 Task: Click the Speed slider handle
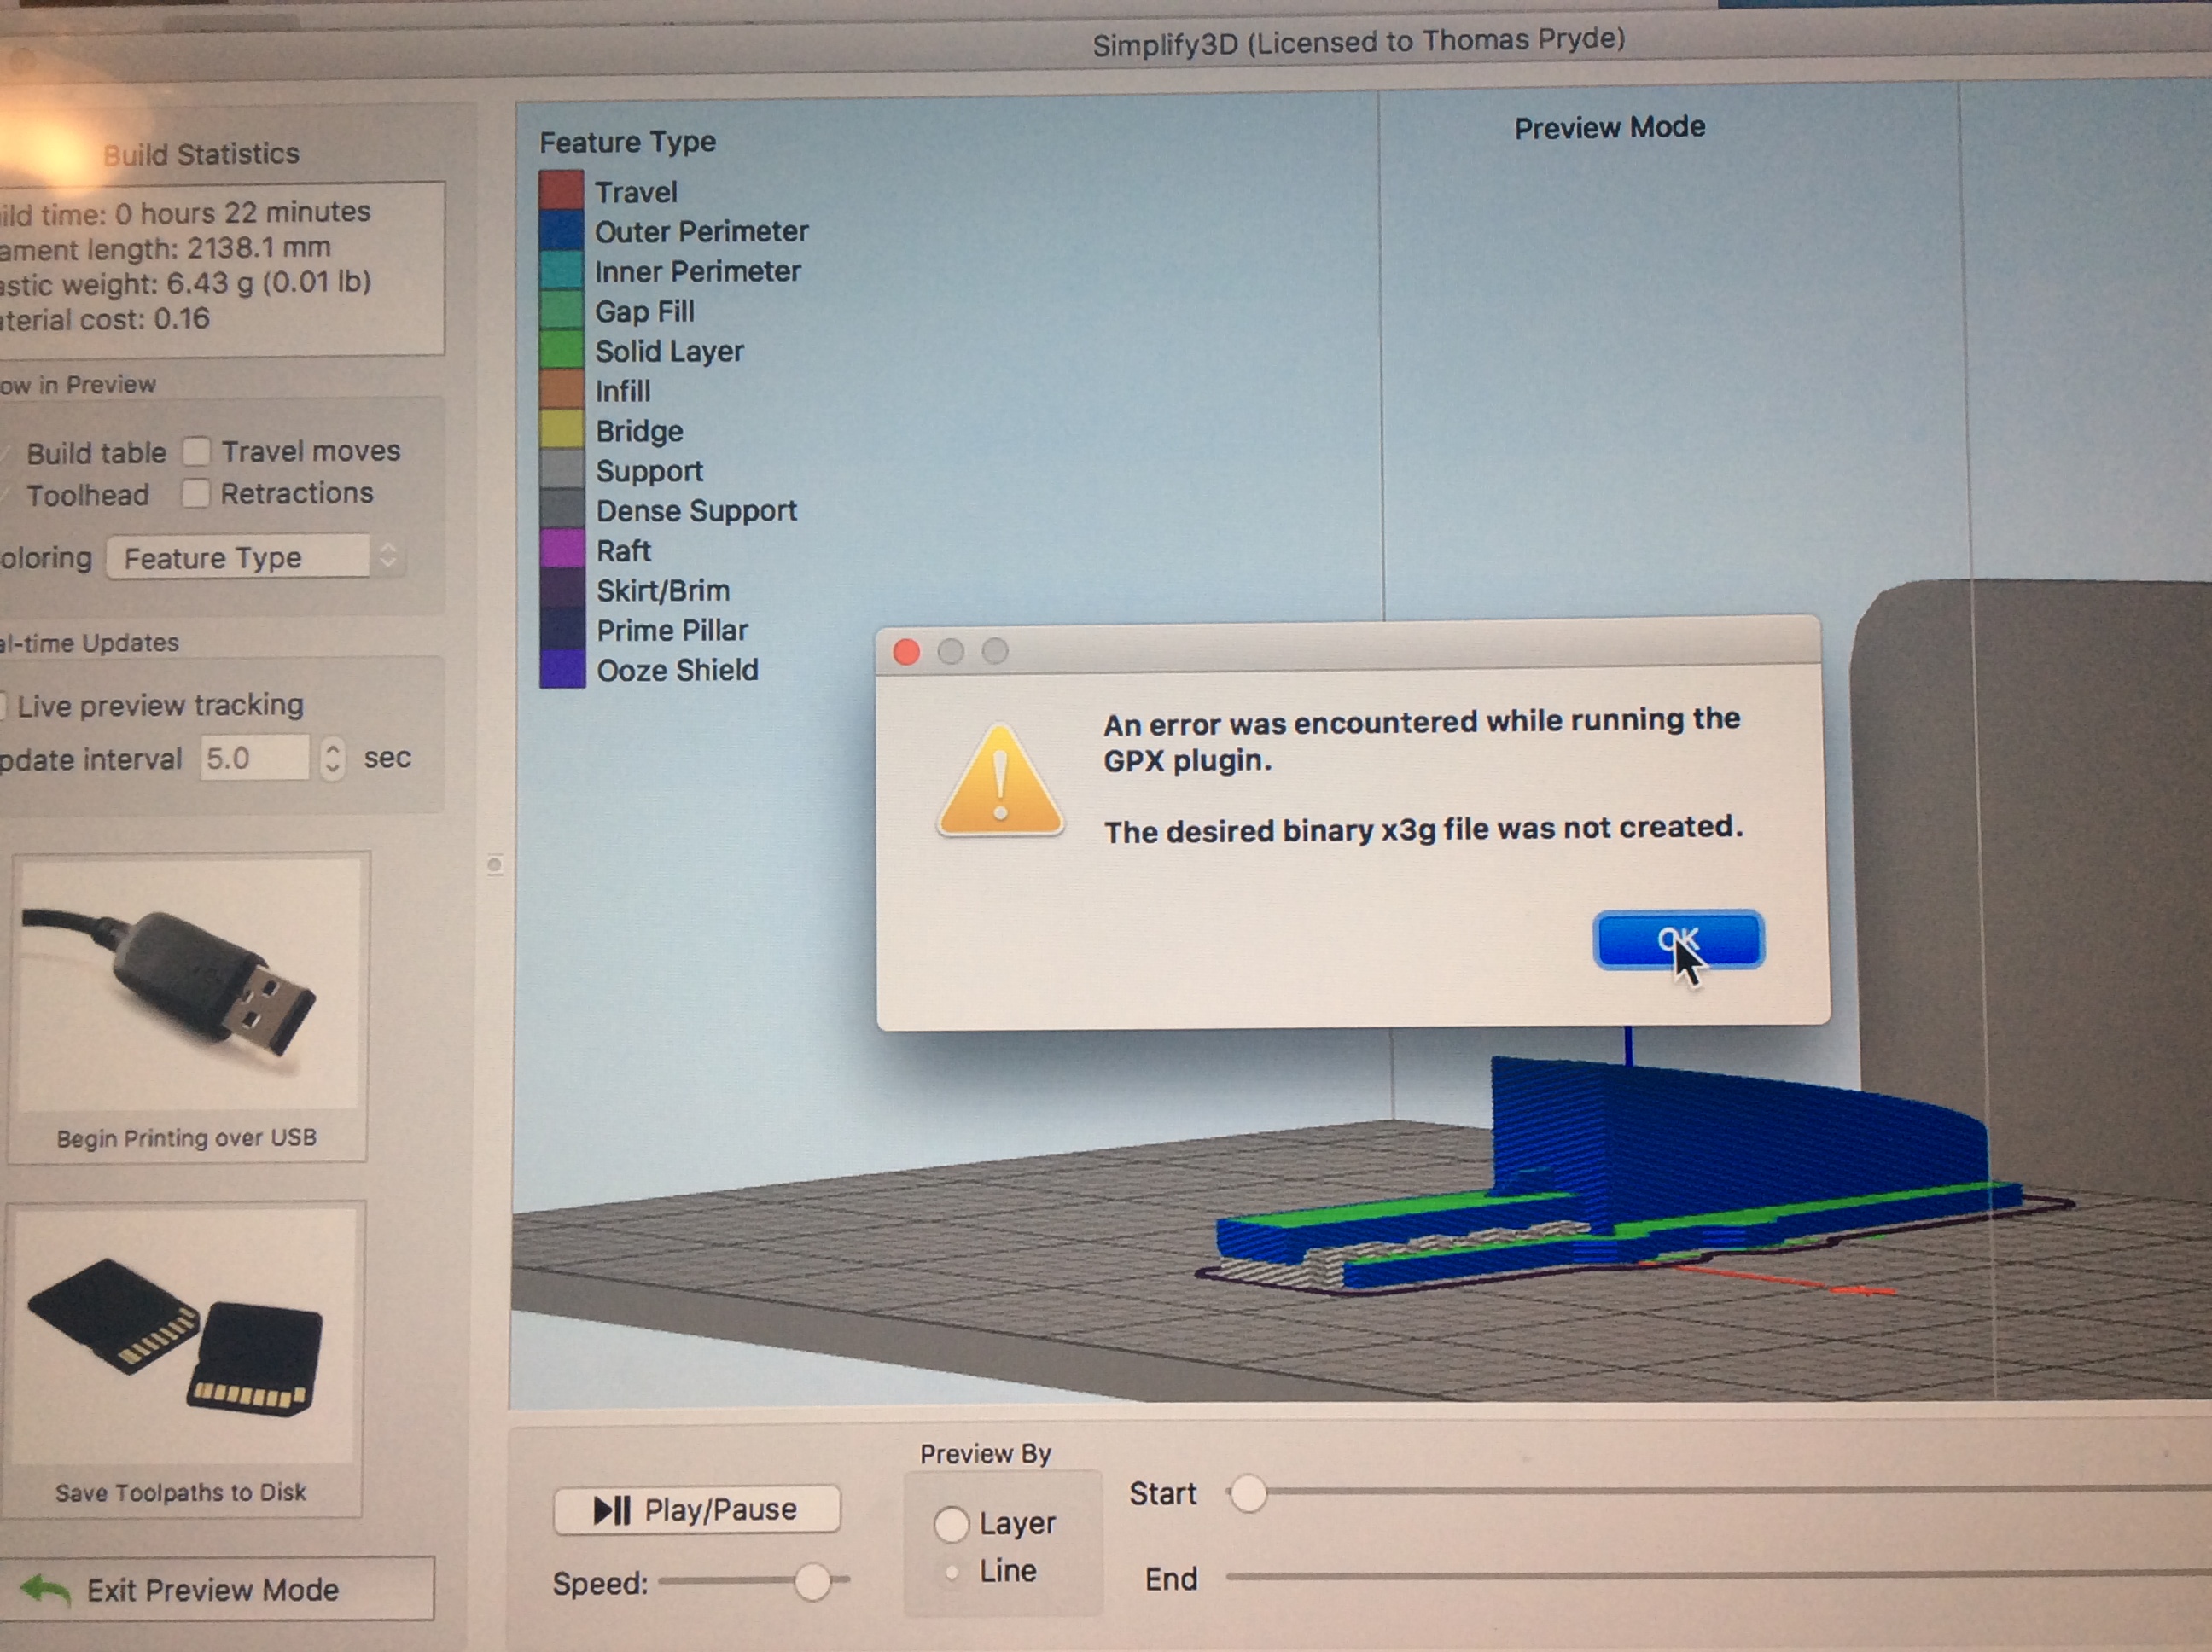[813, 1581]
